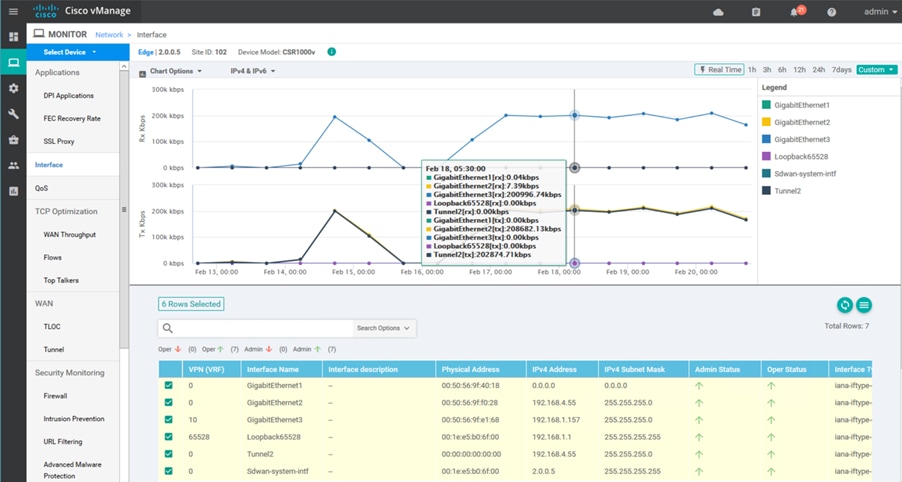The height and width of the screenshot is (482, 902).
Task: Open the Select Device dropdown
Action: 78,52
